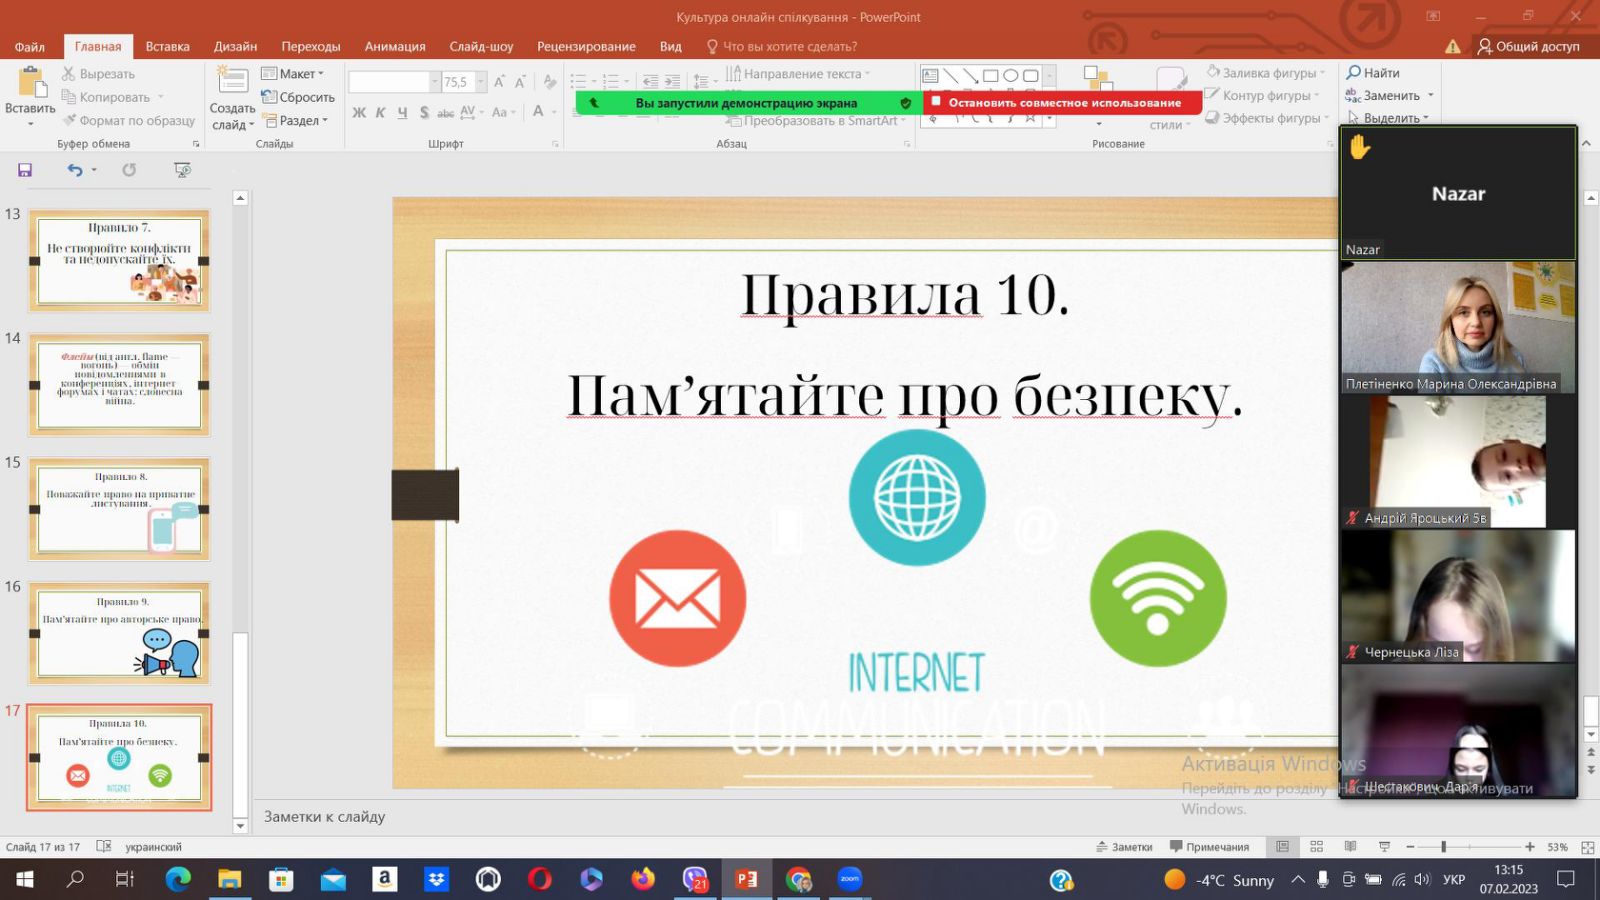This screenshot has height=900, width=1600.
Task: Select the oval shape in shapes gallery
Action: (x=1010, y=76)
